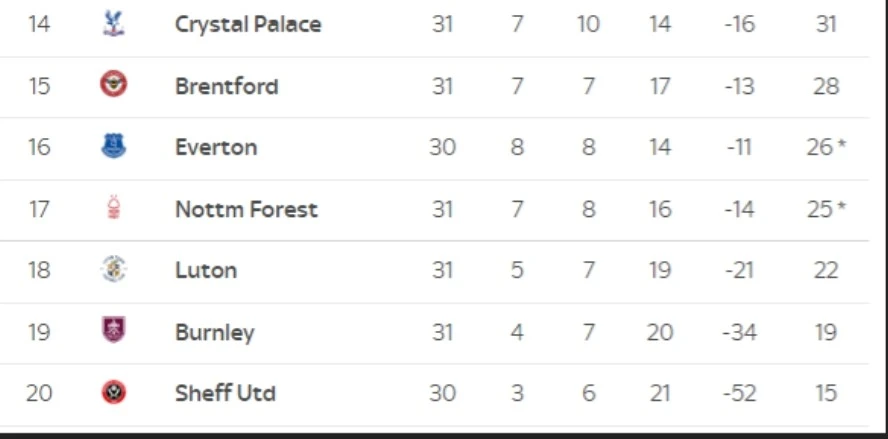Click Nottm Forest's 25* points value
The width and height of the screenshot is (888, 439).
[826, 209]
